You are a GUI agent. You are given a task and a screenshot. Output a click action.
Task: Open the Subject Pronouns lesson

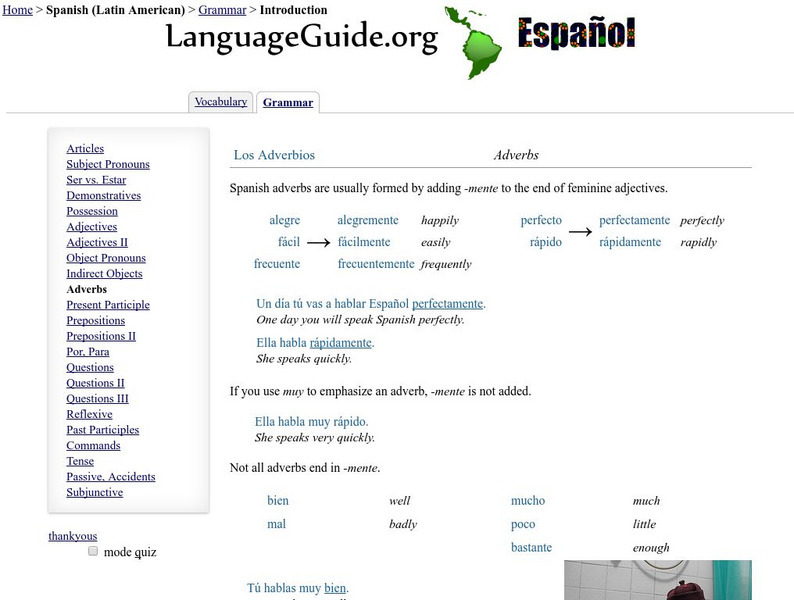pyautogui.click(x=108, y=164)
